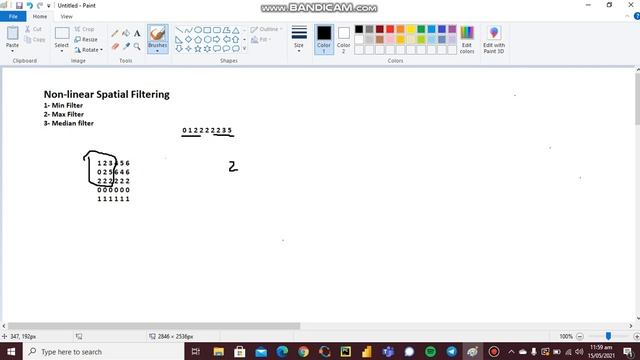Open Paint Help question mark

tap(637, 16)
